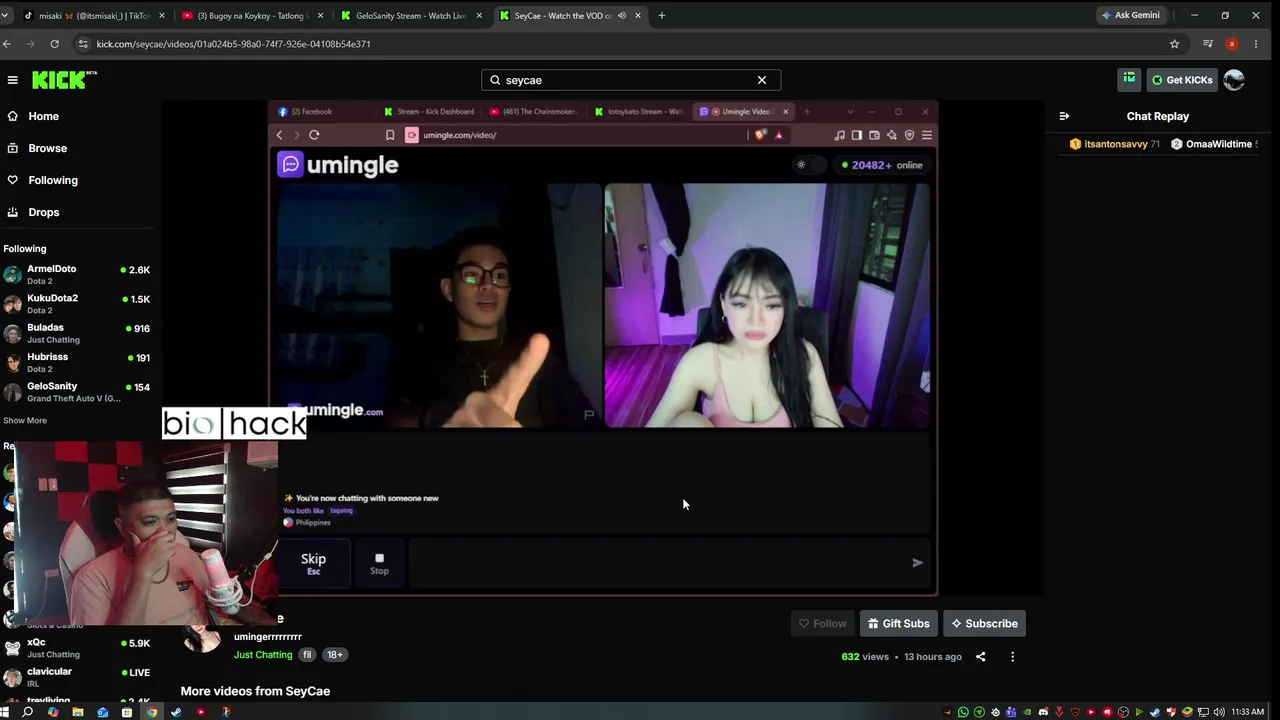Open the Buladas channel

[77, 333]
